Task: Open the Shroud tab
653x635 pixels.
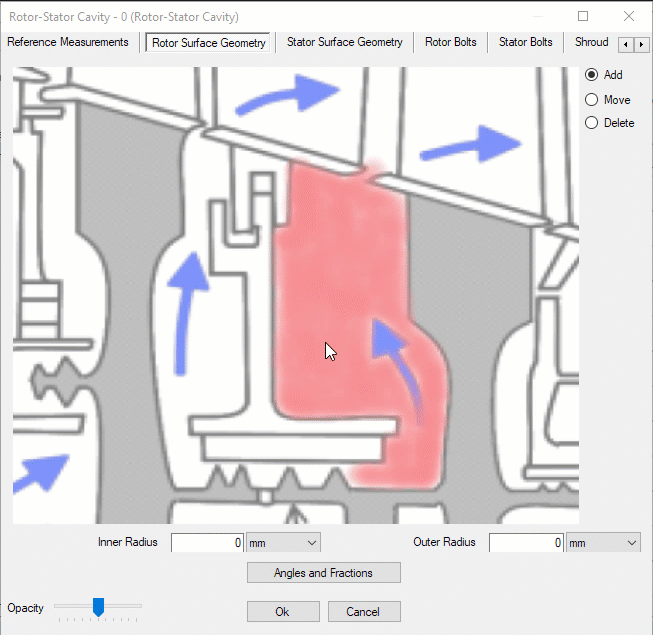Action: click(591, 43)
